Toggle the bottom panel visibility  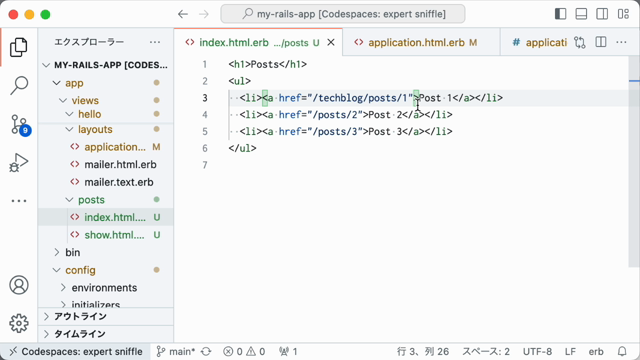[581, 14]
